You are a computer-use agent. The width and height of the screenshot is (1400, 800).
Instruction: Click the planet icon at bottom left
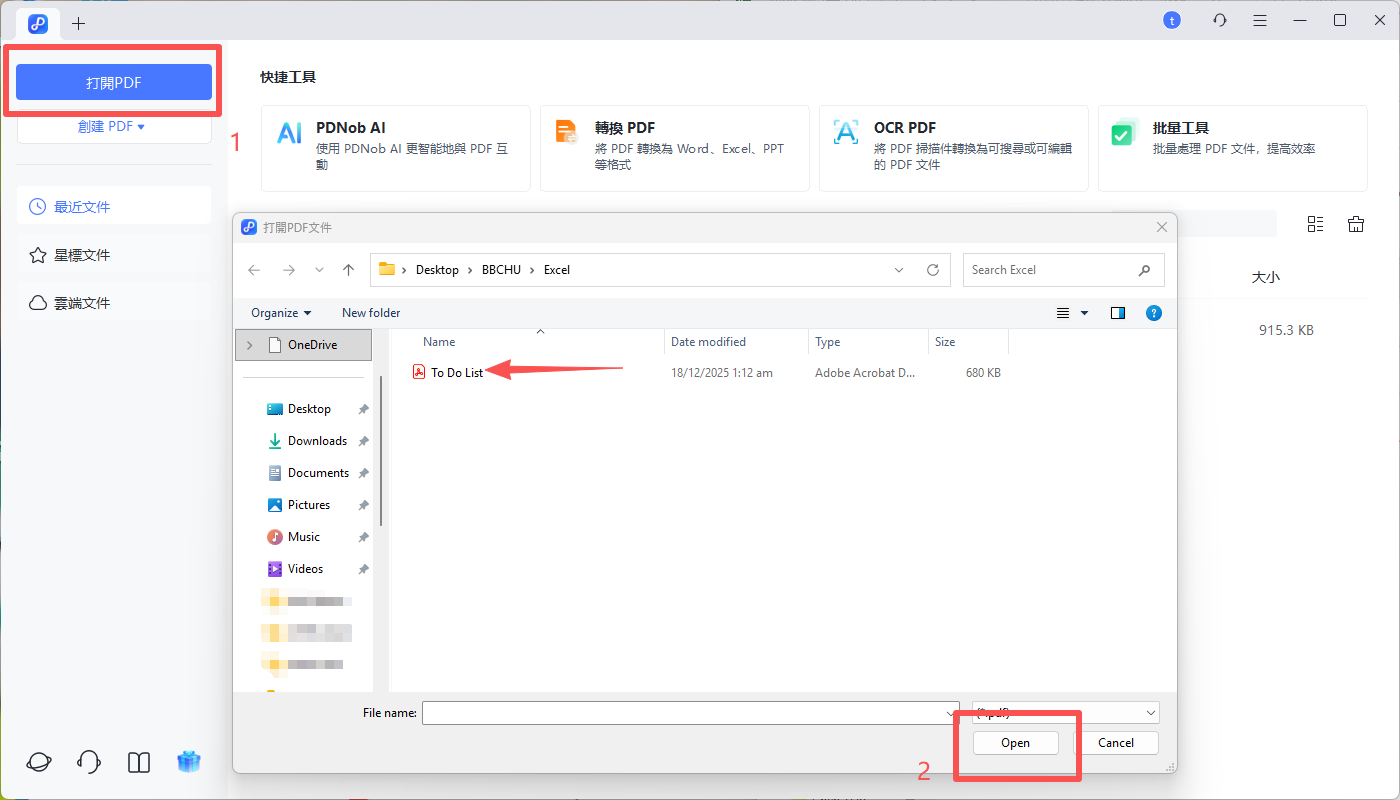pyautogui.click(x=39, y=762)
